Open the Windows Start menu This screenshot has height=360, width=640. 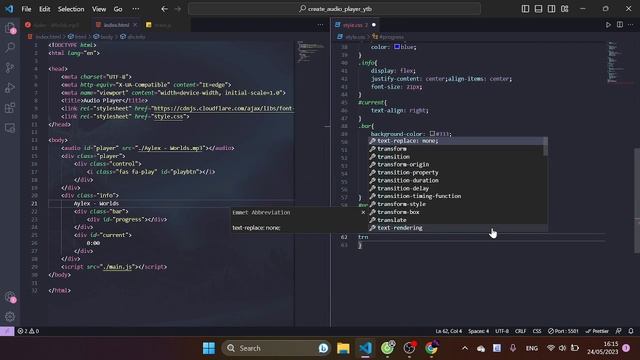pyautogui.click(x=209, y=348)
